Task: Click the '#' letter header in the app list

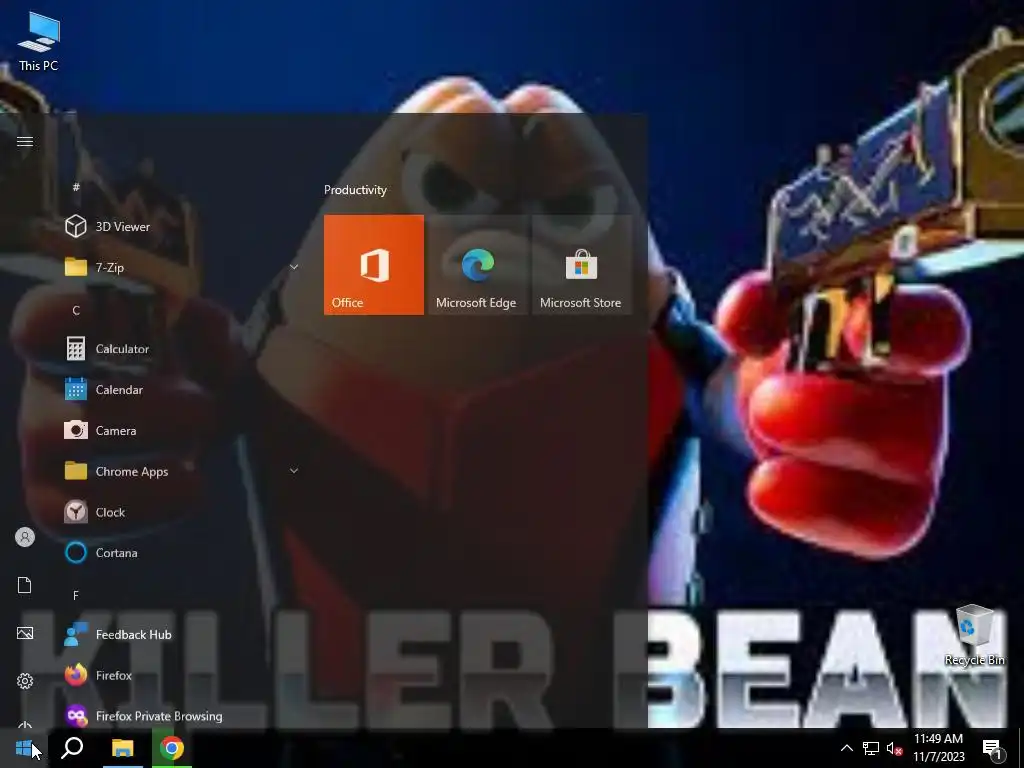Action: [x=76, y=187]
